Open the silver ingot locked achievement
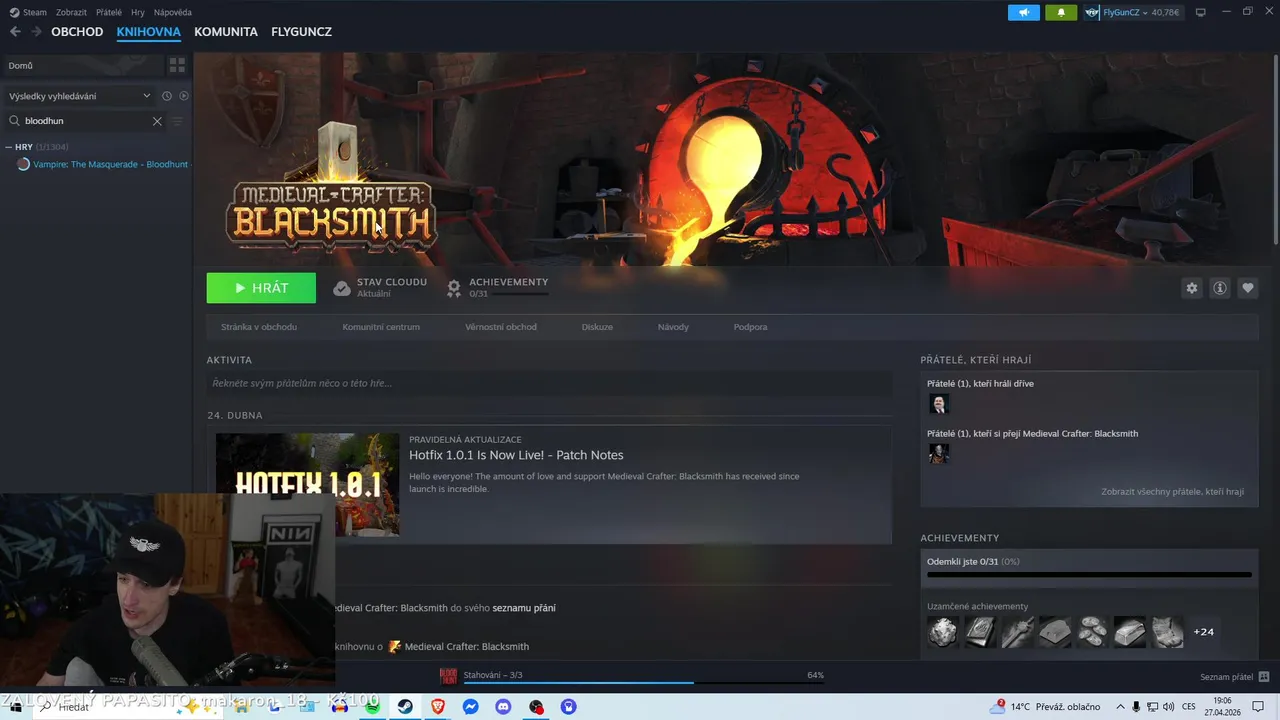 (x=1130, y=632)
